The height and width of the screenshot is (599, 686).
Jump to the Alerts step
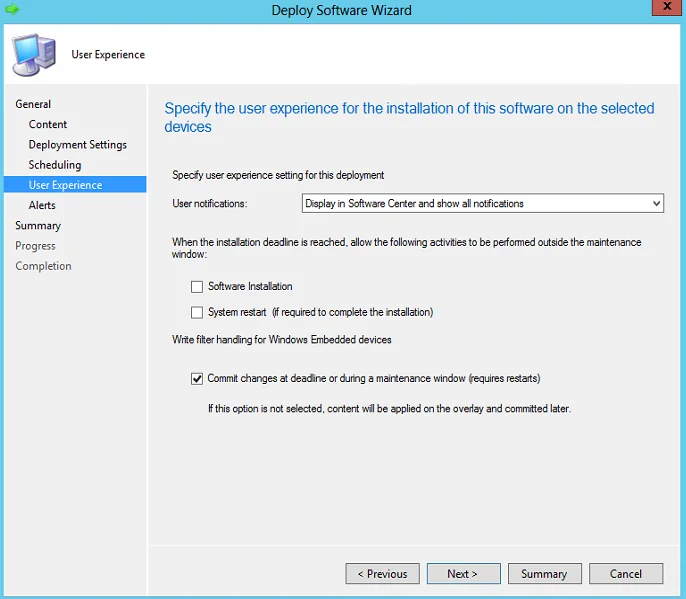[42, 205]
